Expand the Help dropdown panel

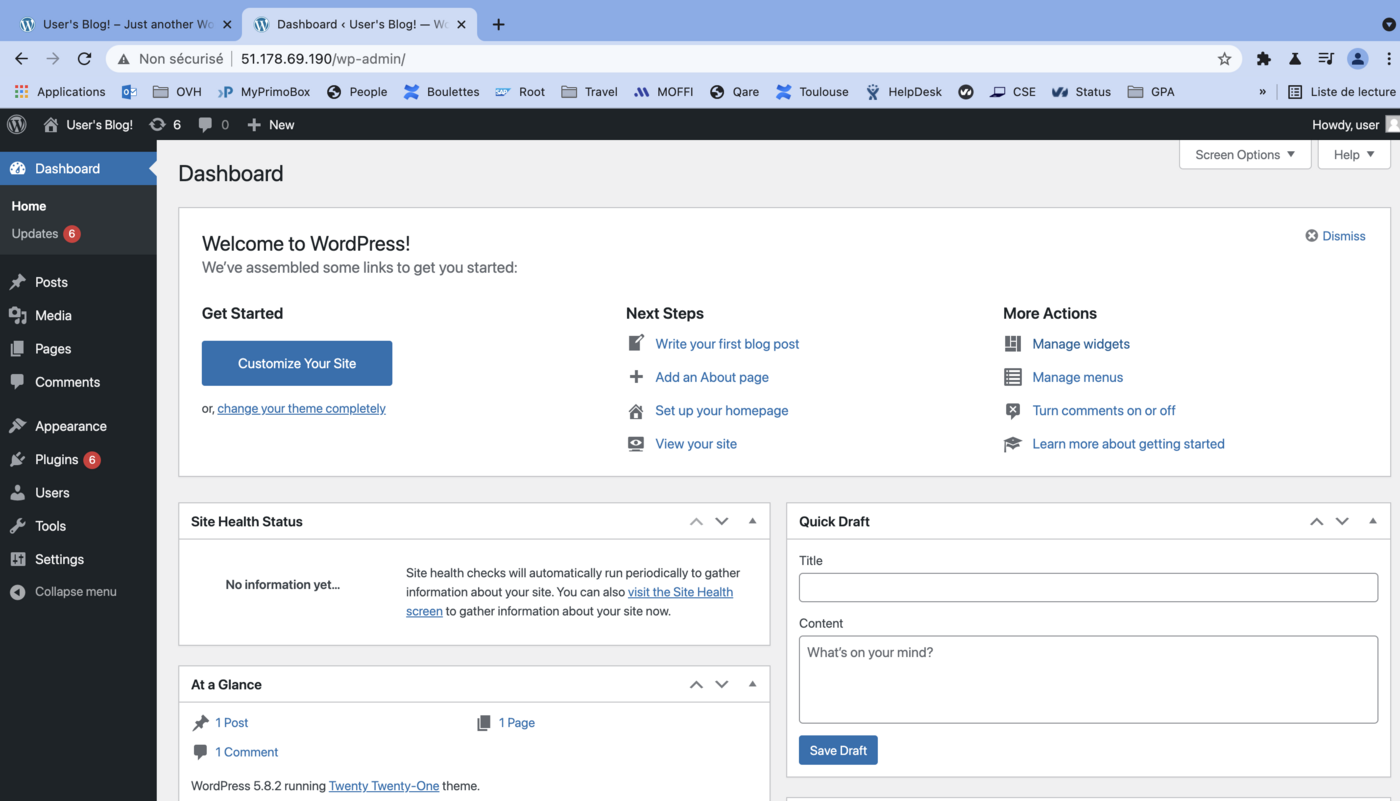click(1353, 154)
